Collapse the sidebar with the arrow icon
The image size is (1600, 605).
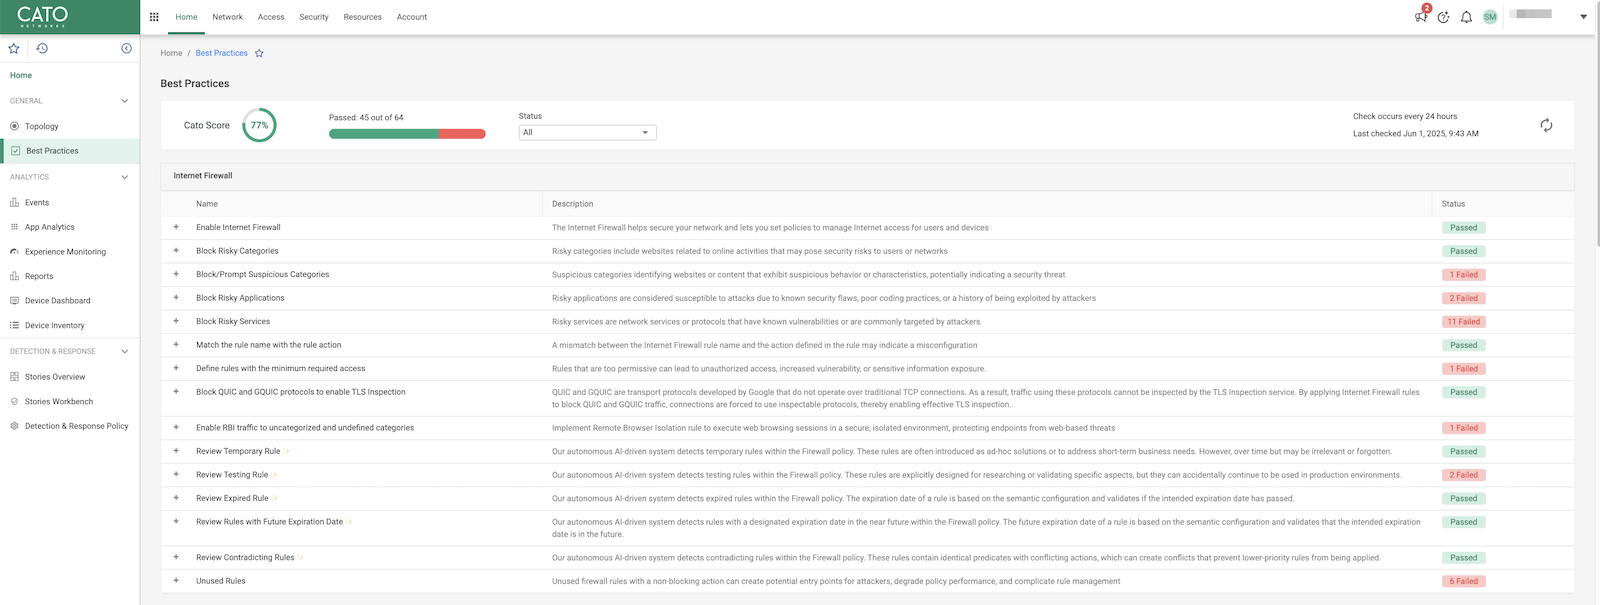point(126,48)
